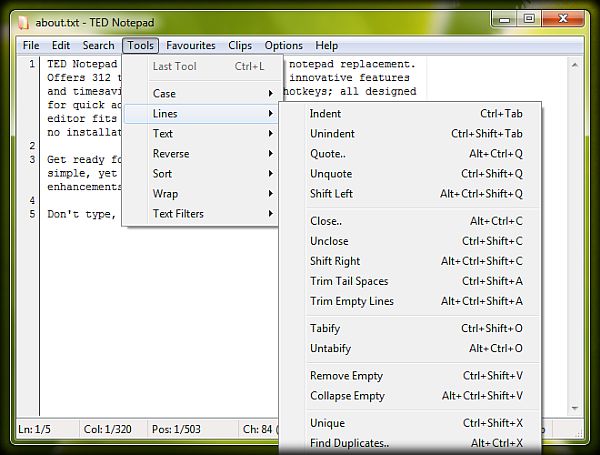Open the Clips menu
This screenshot has width=600, height=455.
(x=240, y=45)
